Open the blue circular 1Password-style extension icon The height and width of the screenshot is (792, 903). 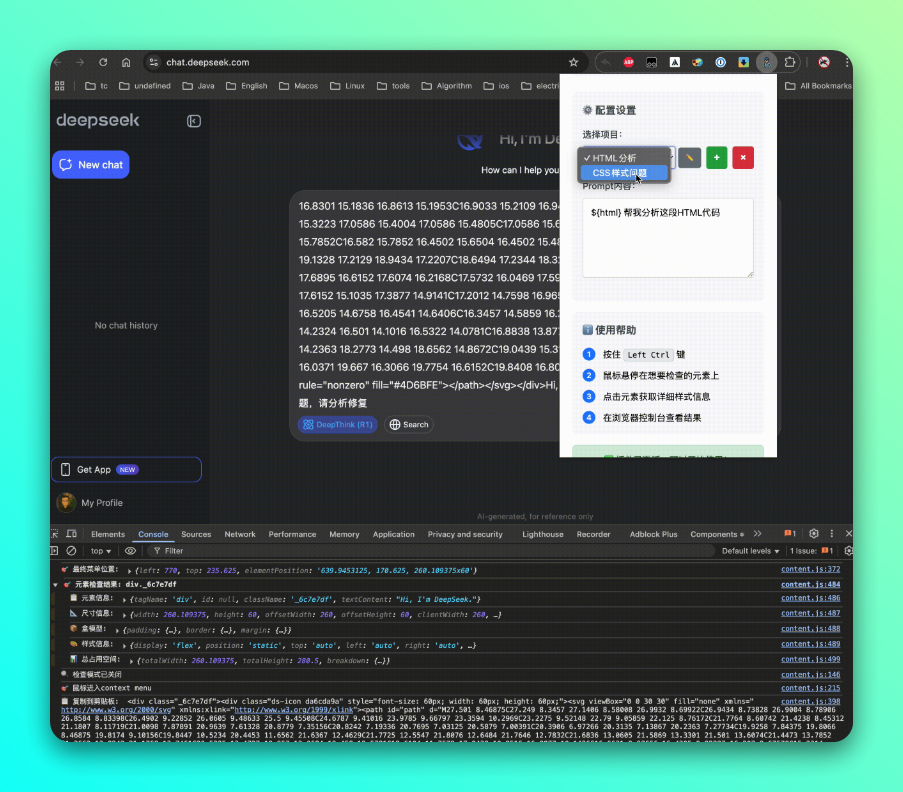[720, 62]
